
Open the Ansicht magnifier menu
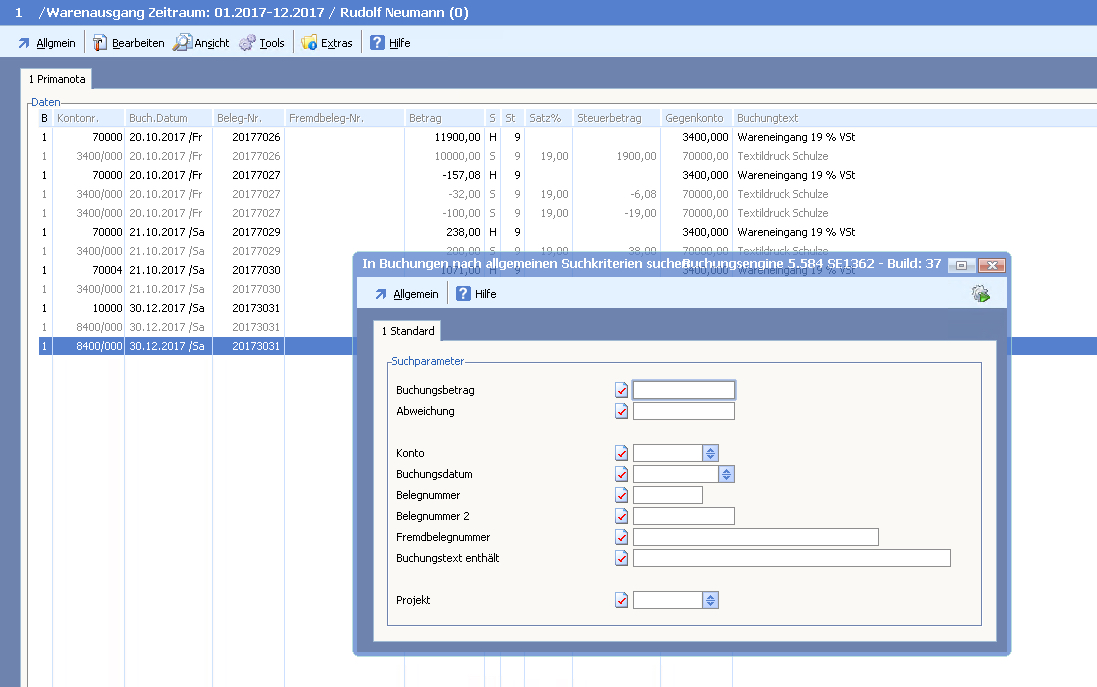pos(201,43)
